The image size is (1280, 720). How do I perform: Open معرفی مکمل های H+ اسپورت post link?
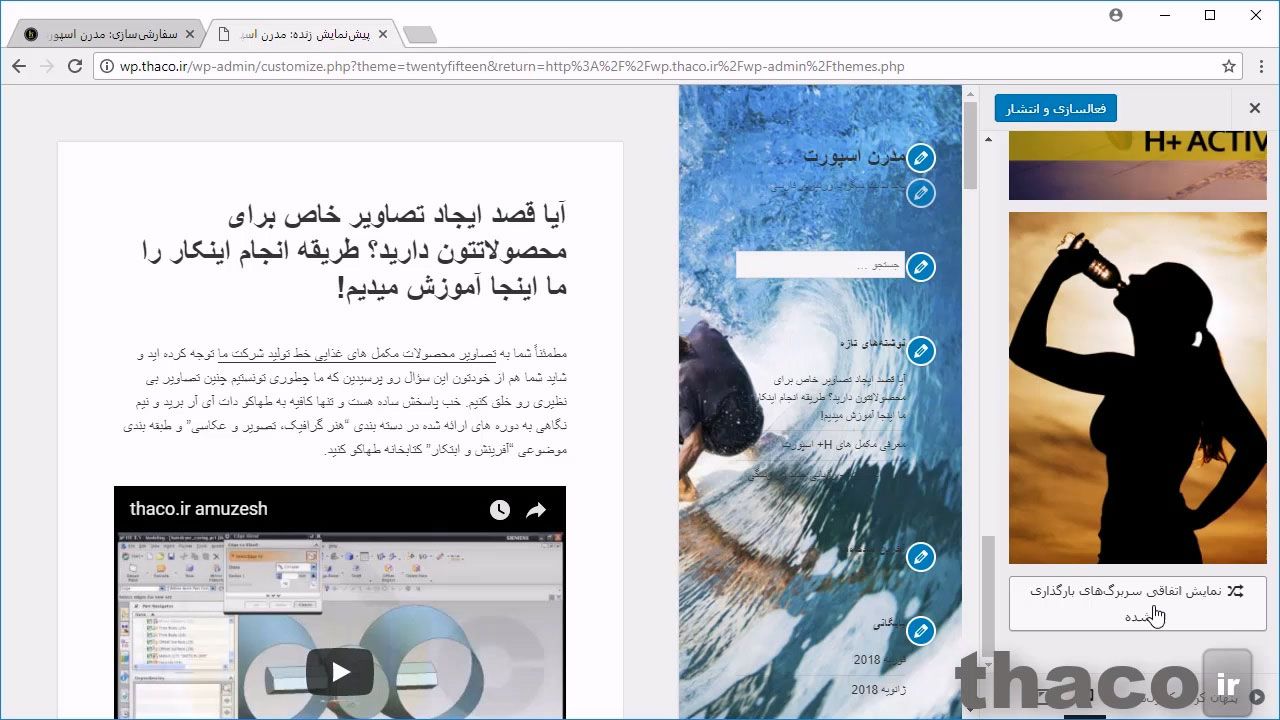pos(842,444)
